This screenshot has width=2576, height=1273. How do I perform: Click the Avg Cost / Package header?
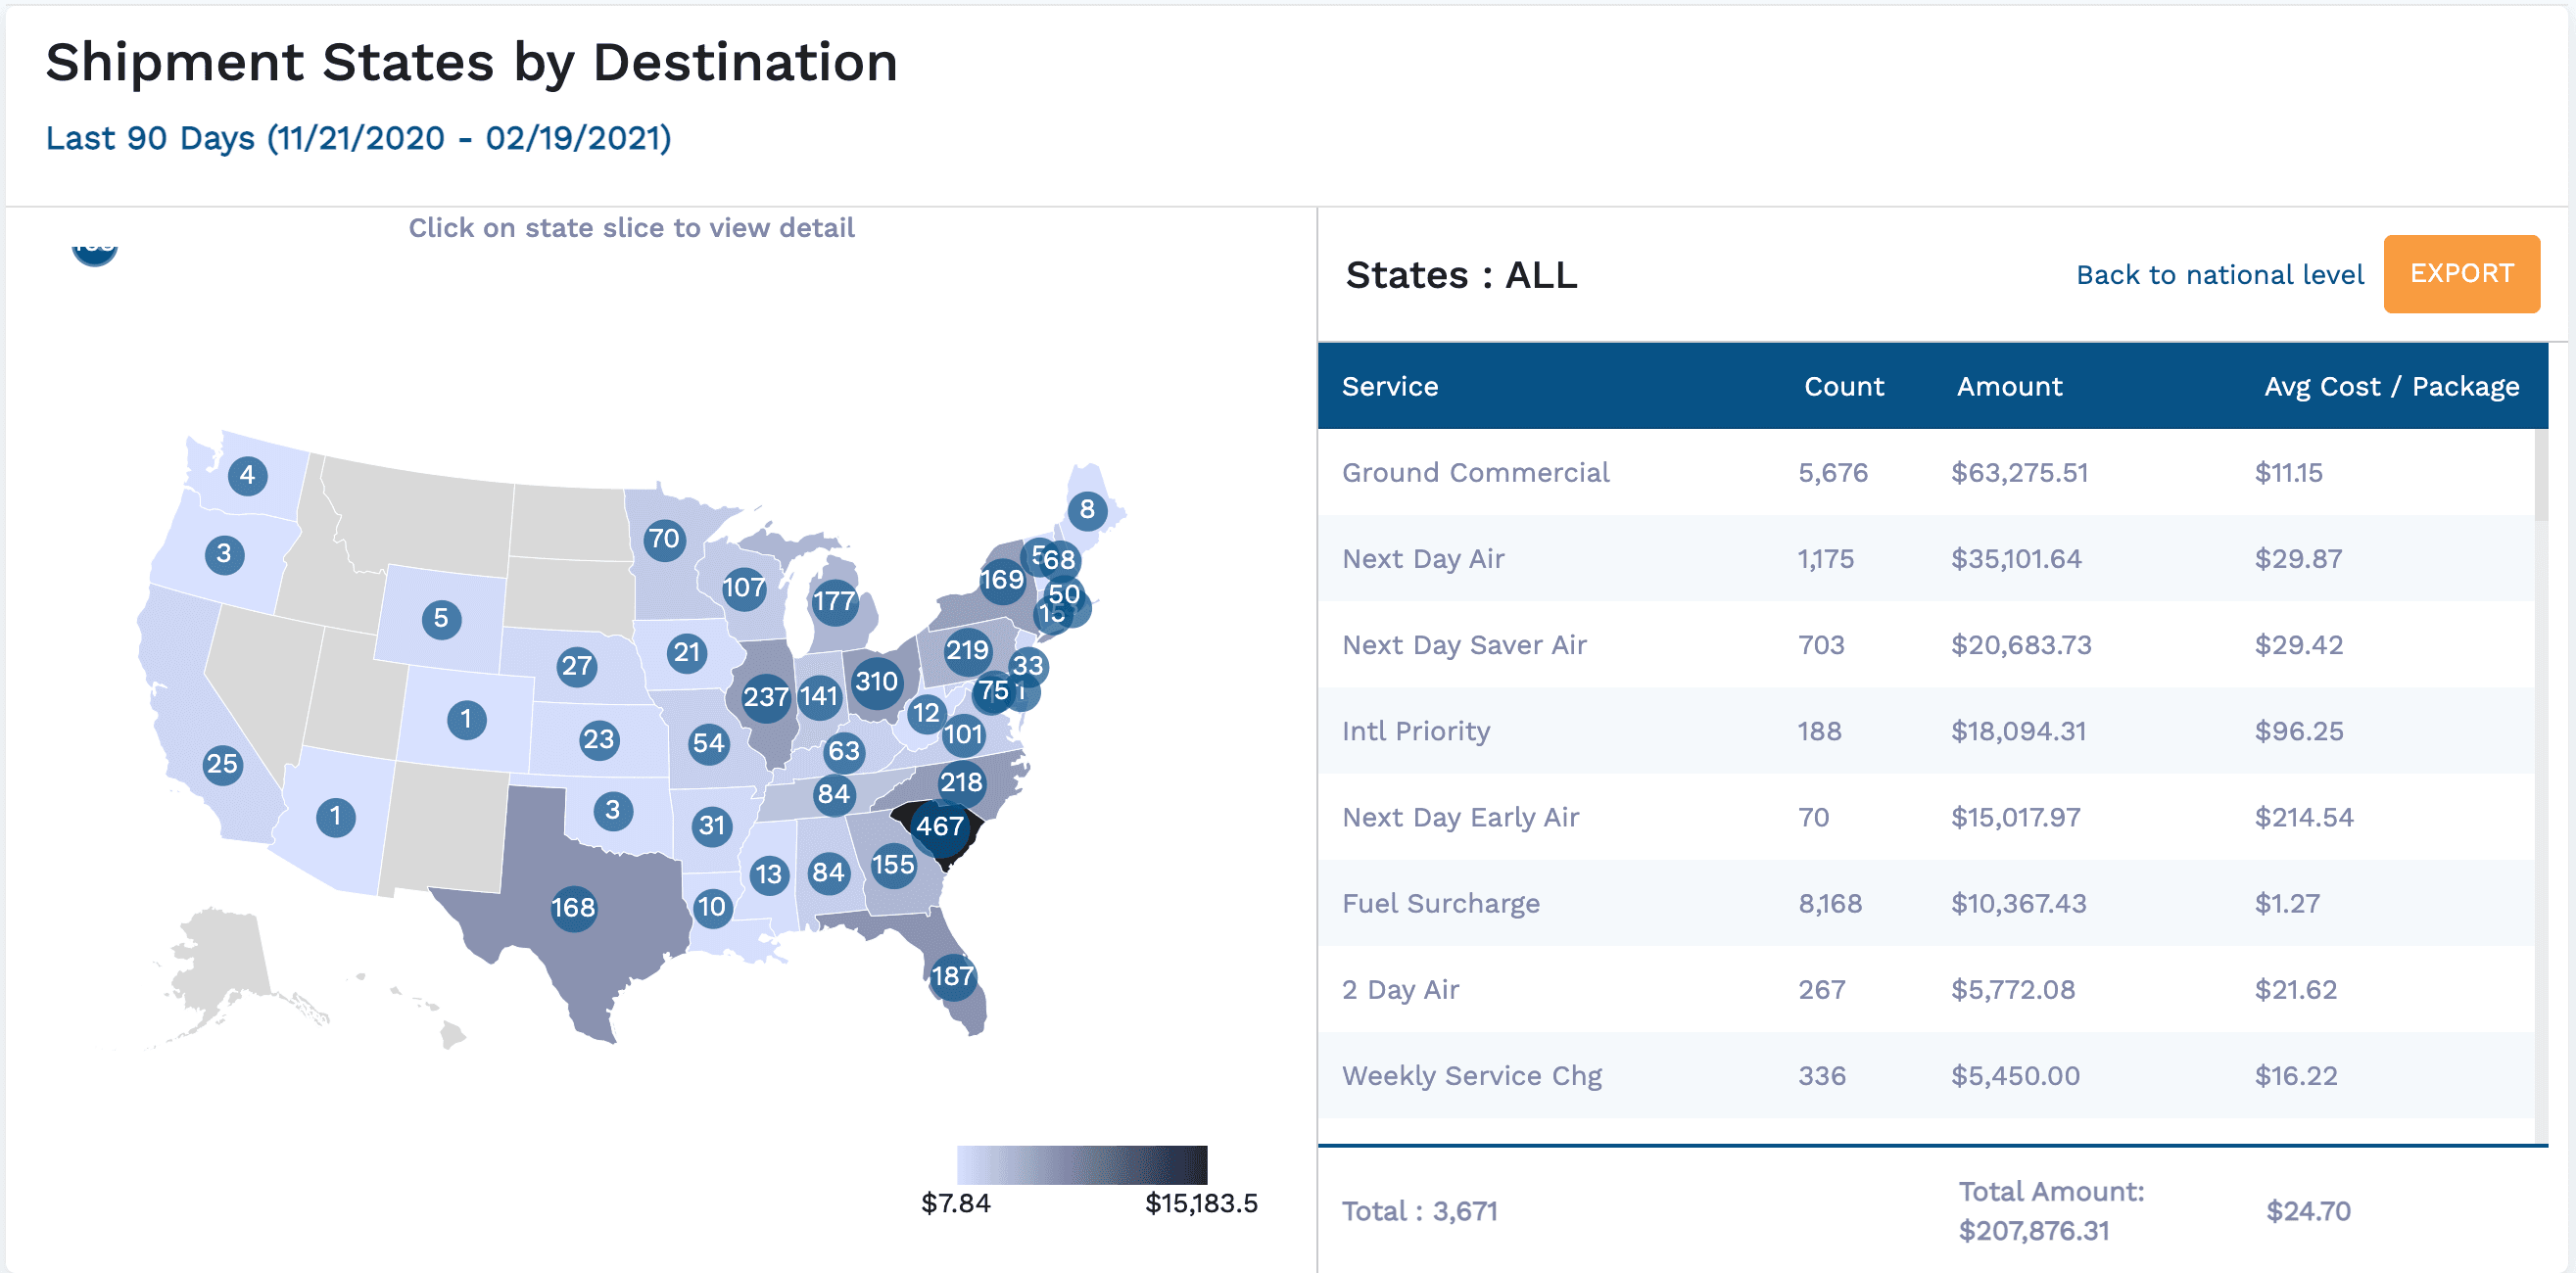pyautogui.click(x=2390, y=387)
